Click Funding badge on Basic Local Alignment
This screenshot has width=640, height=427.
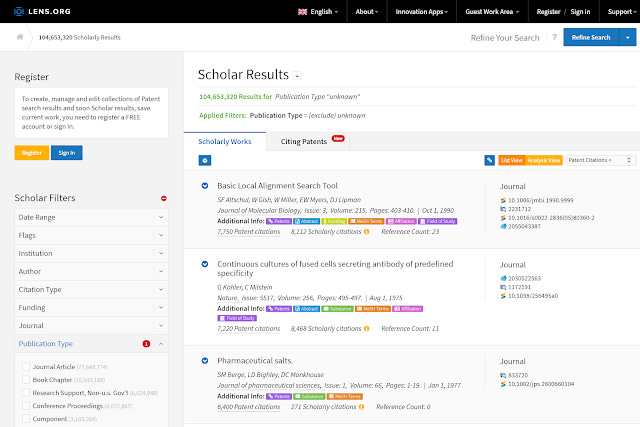click(334, 221)
